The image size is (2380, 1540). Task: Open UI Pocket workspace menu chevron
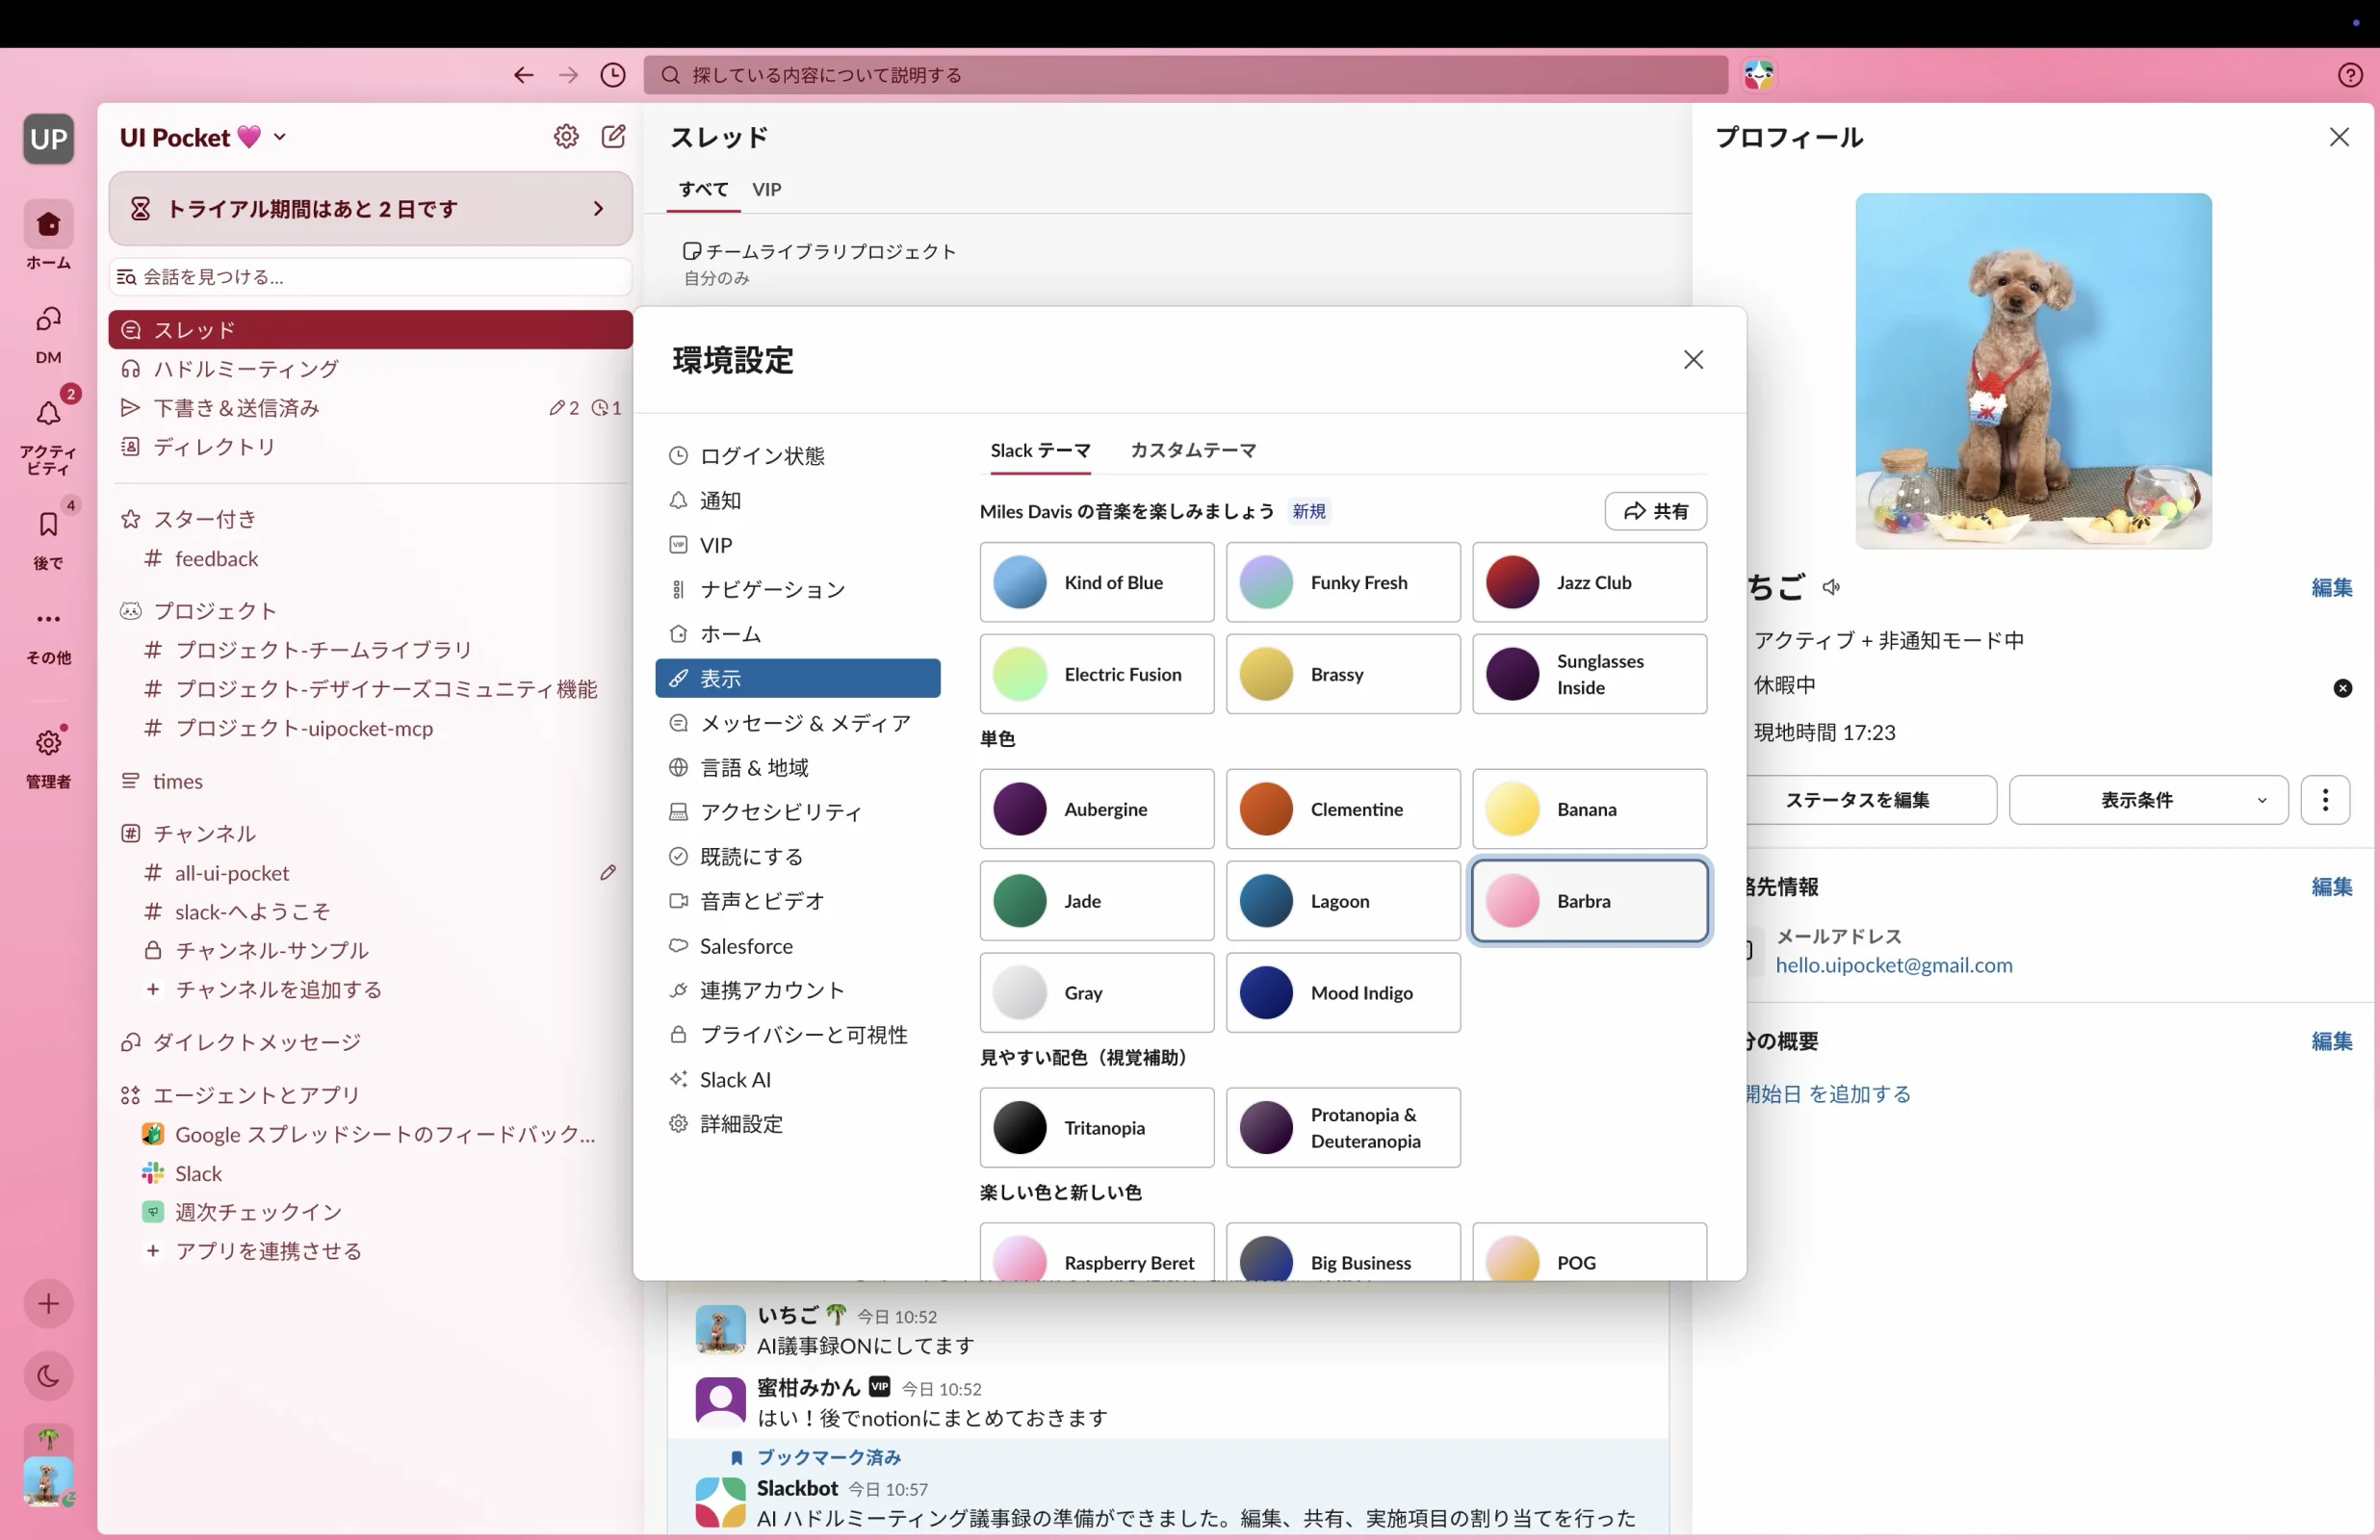point(280,137)
